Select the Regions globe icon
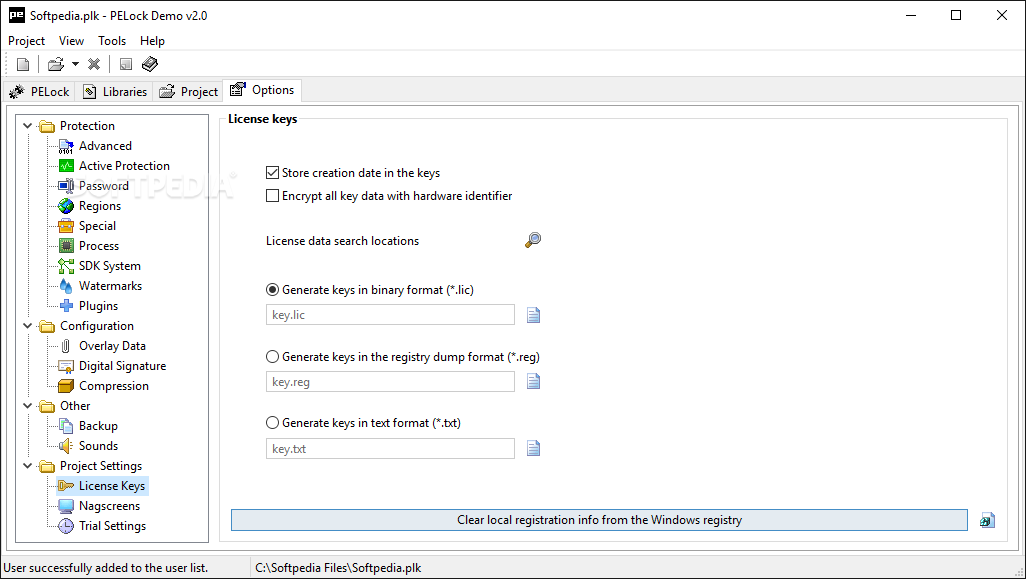Screen dimensions: 1026x579 pyautogui.click(x=66, y=206)
